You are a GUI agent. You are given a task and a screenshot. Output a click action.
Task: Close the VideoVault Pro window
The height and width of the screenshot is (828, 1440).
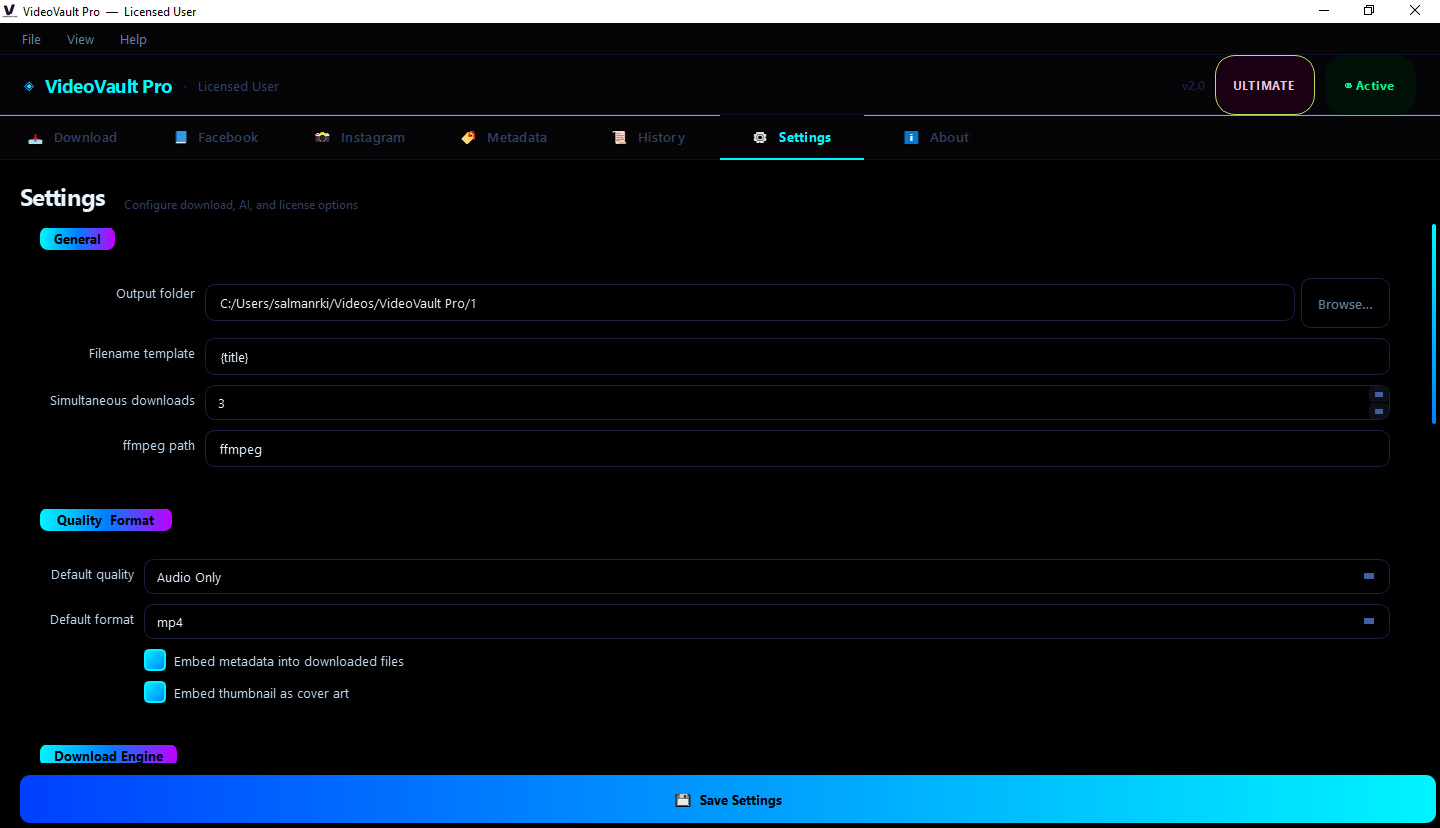point(1415,11)
